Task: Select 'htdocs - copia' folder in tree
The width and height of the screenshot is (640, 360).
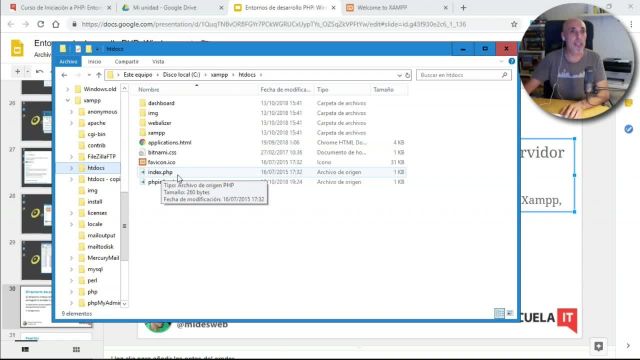Action: click(x=104, y=179)
